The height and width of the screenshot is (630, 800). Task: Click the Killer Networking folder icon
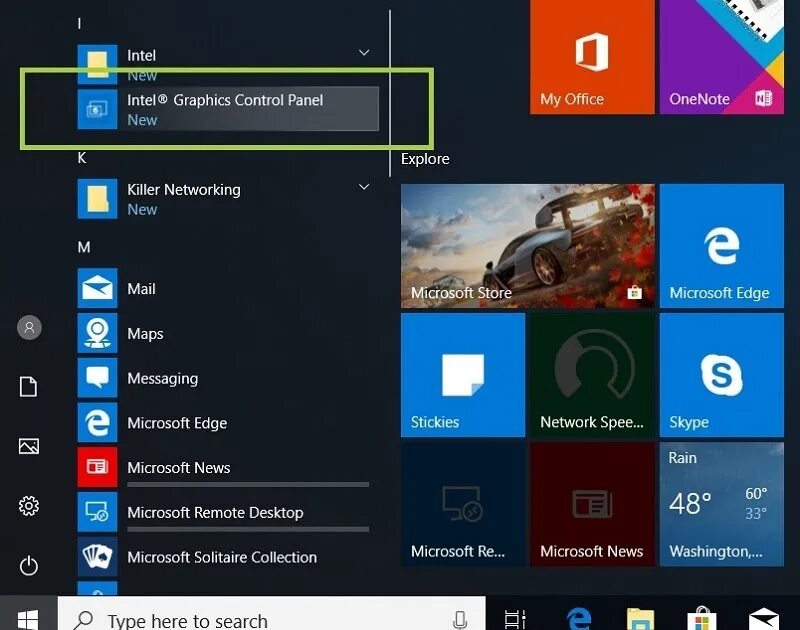[97, 198]
